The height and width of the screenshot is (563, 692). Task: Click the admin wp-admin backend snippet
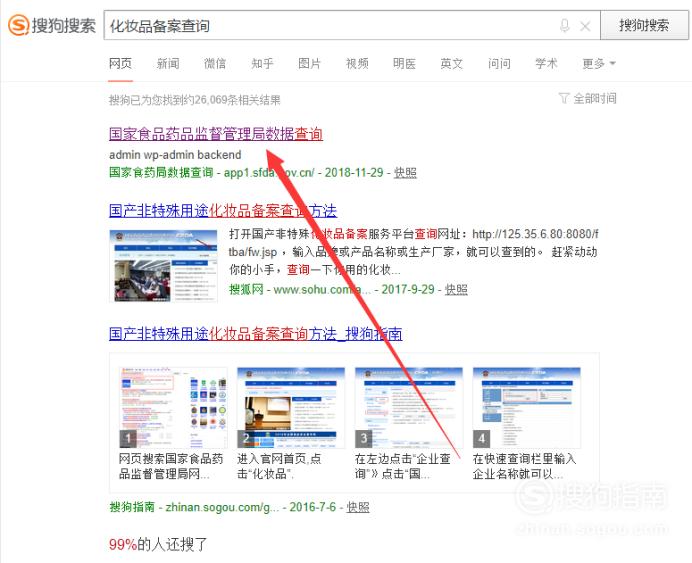click(x=175, y=155)
